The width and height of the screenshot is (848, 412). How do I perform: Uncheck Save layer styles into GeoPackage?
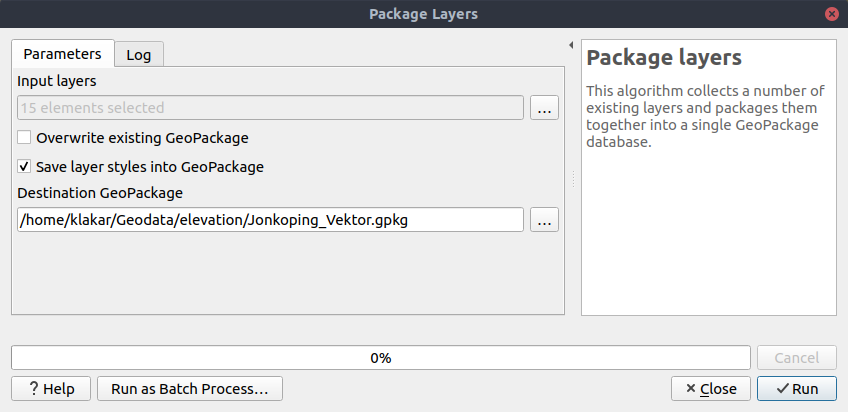coord(25,166)
